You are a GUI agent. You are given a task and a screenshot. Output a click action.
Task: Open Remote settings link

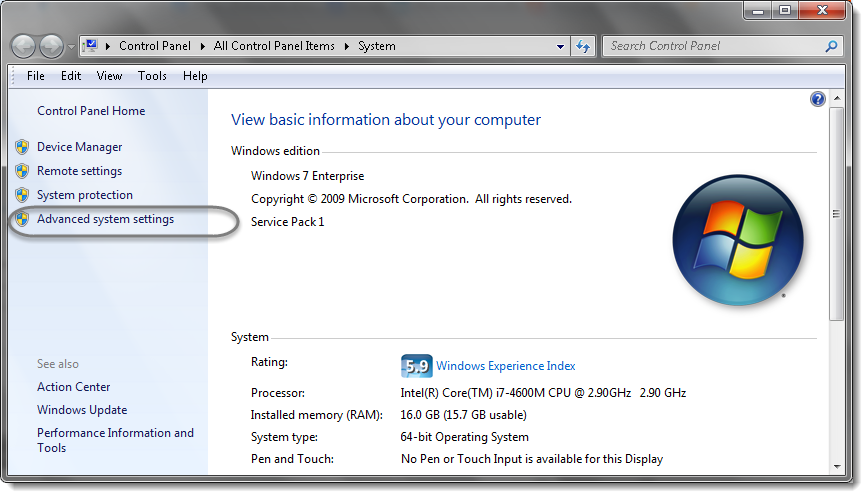click(x=80, y=171)
